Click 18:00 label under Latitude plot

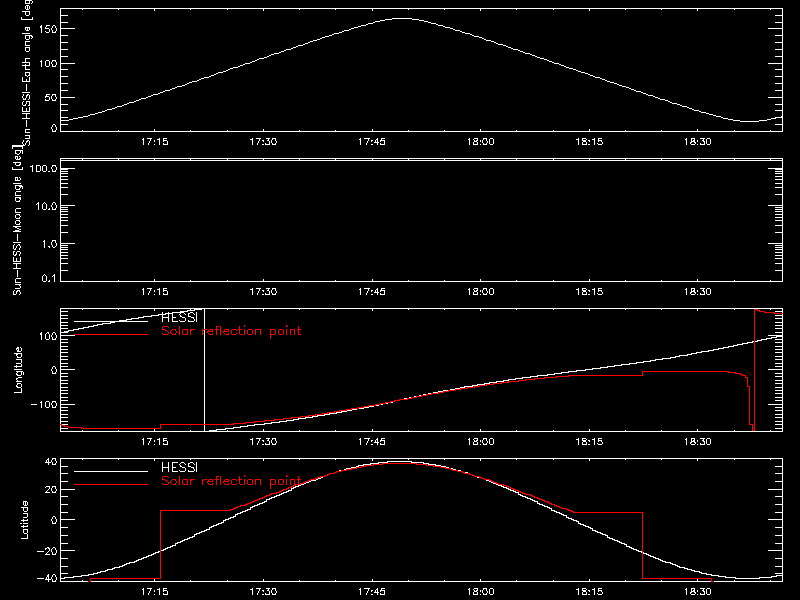[481, 591]
